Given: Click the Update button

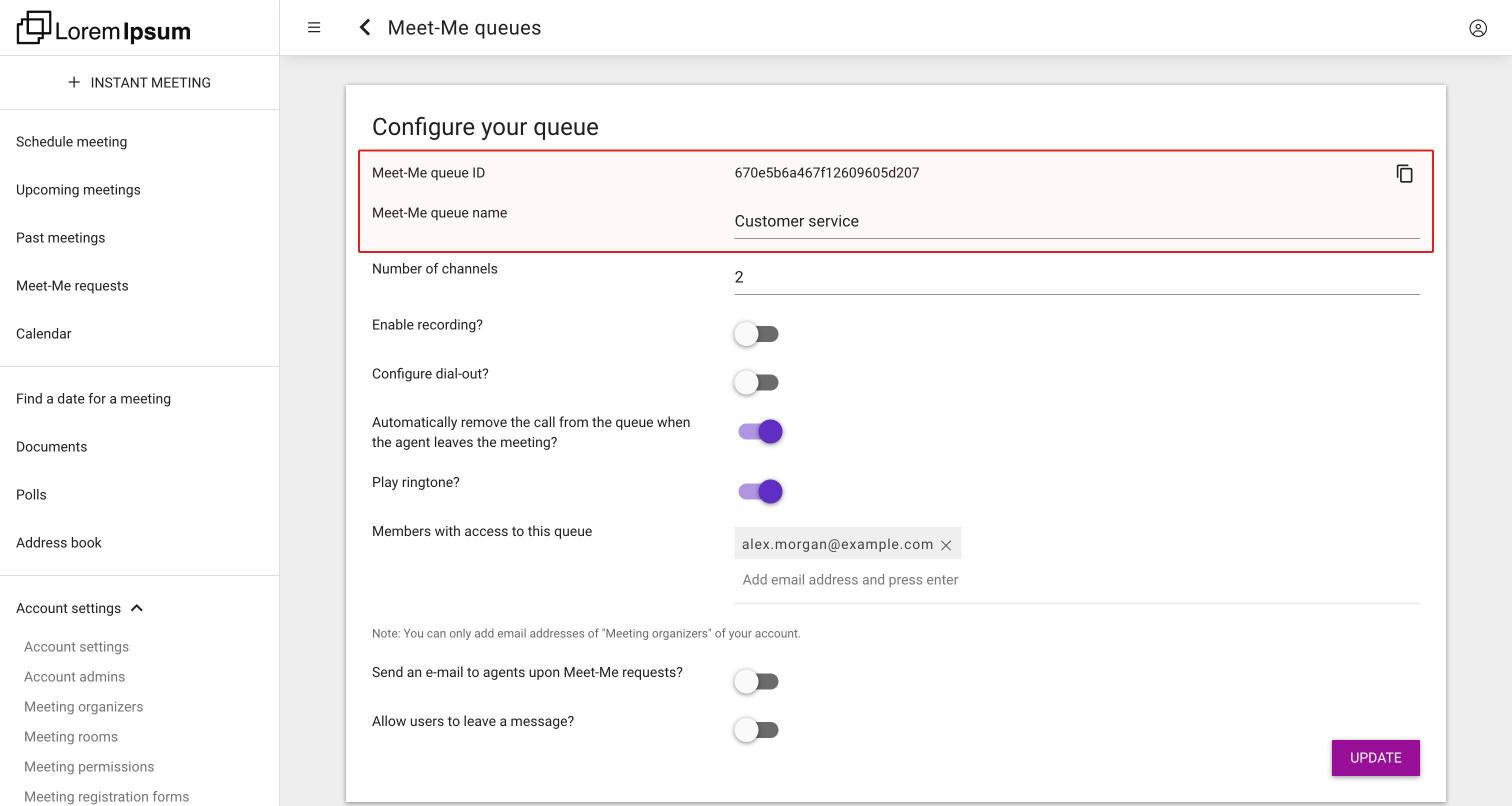Looking at the screenshot, I should point(1375,758).
